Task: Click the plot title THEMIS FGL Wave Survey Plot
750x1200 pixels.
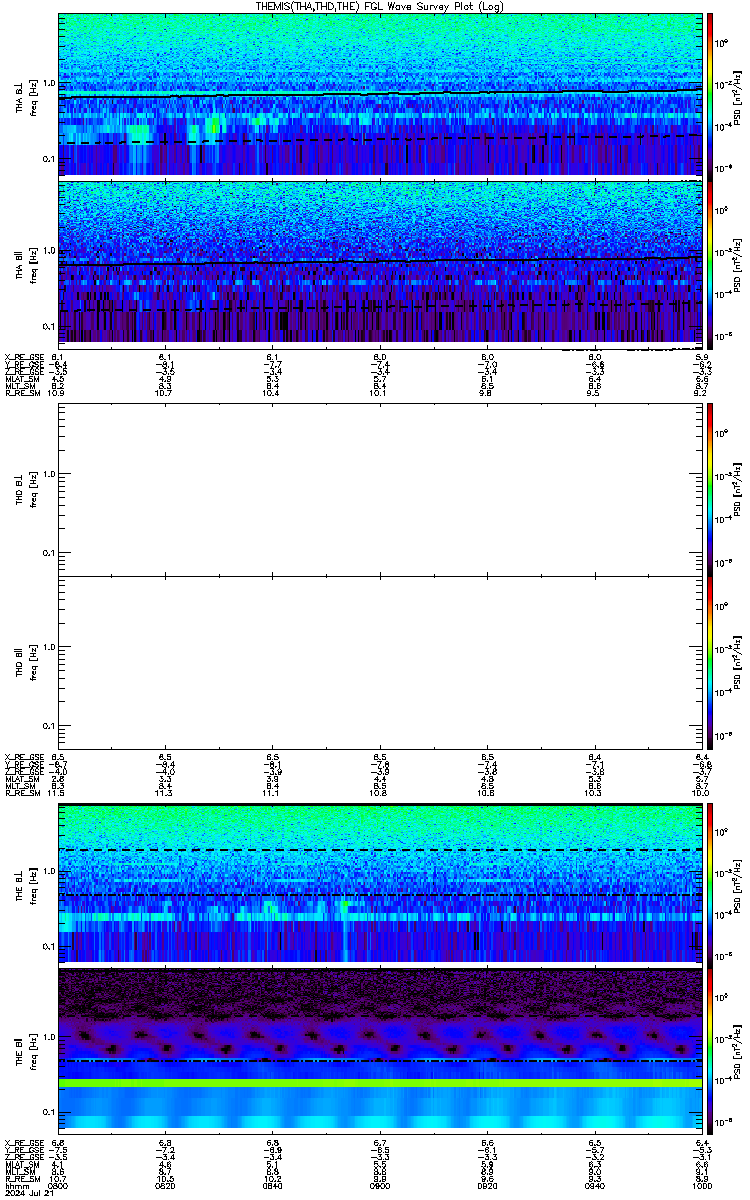Action: point(379,6)
